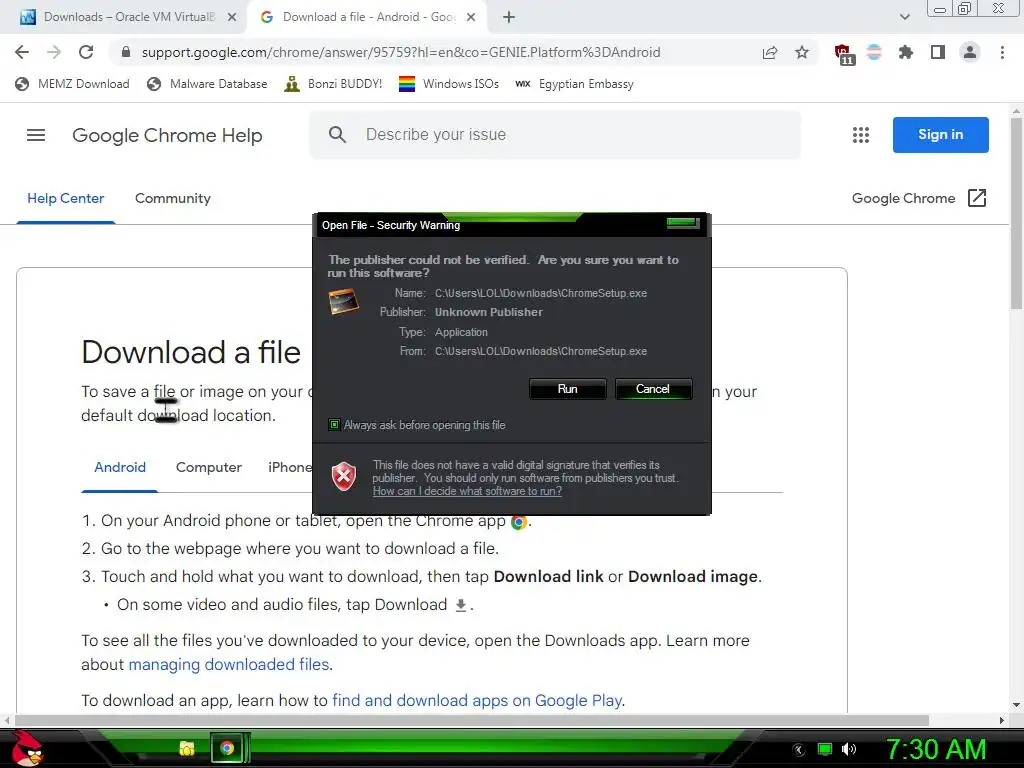Click Cancel in the security warning

pos(653,389)
